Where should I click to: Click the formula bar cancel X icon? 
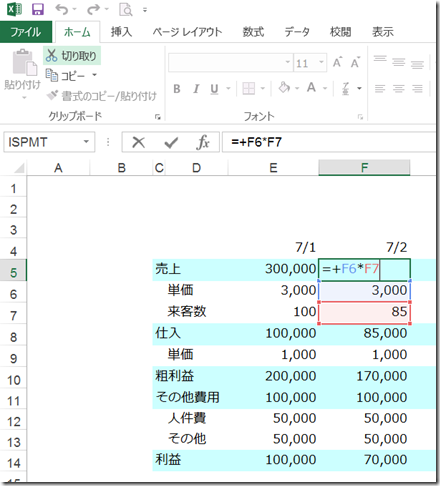[x=138, y=142]
